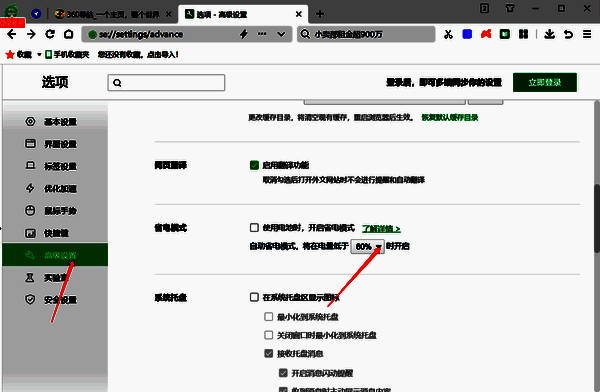Click the red game controller extension icon
Viewport: 600px width, 392px height.
tap(486, 34)
